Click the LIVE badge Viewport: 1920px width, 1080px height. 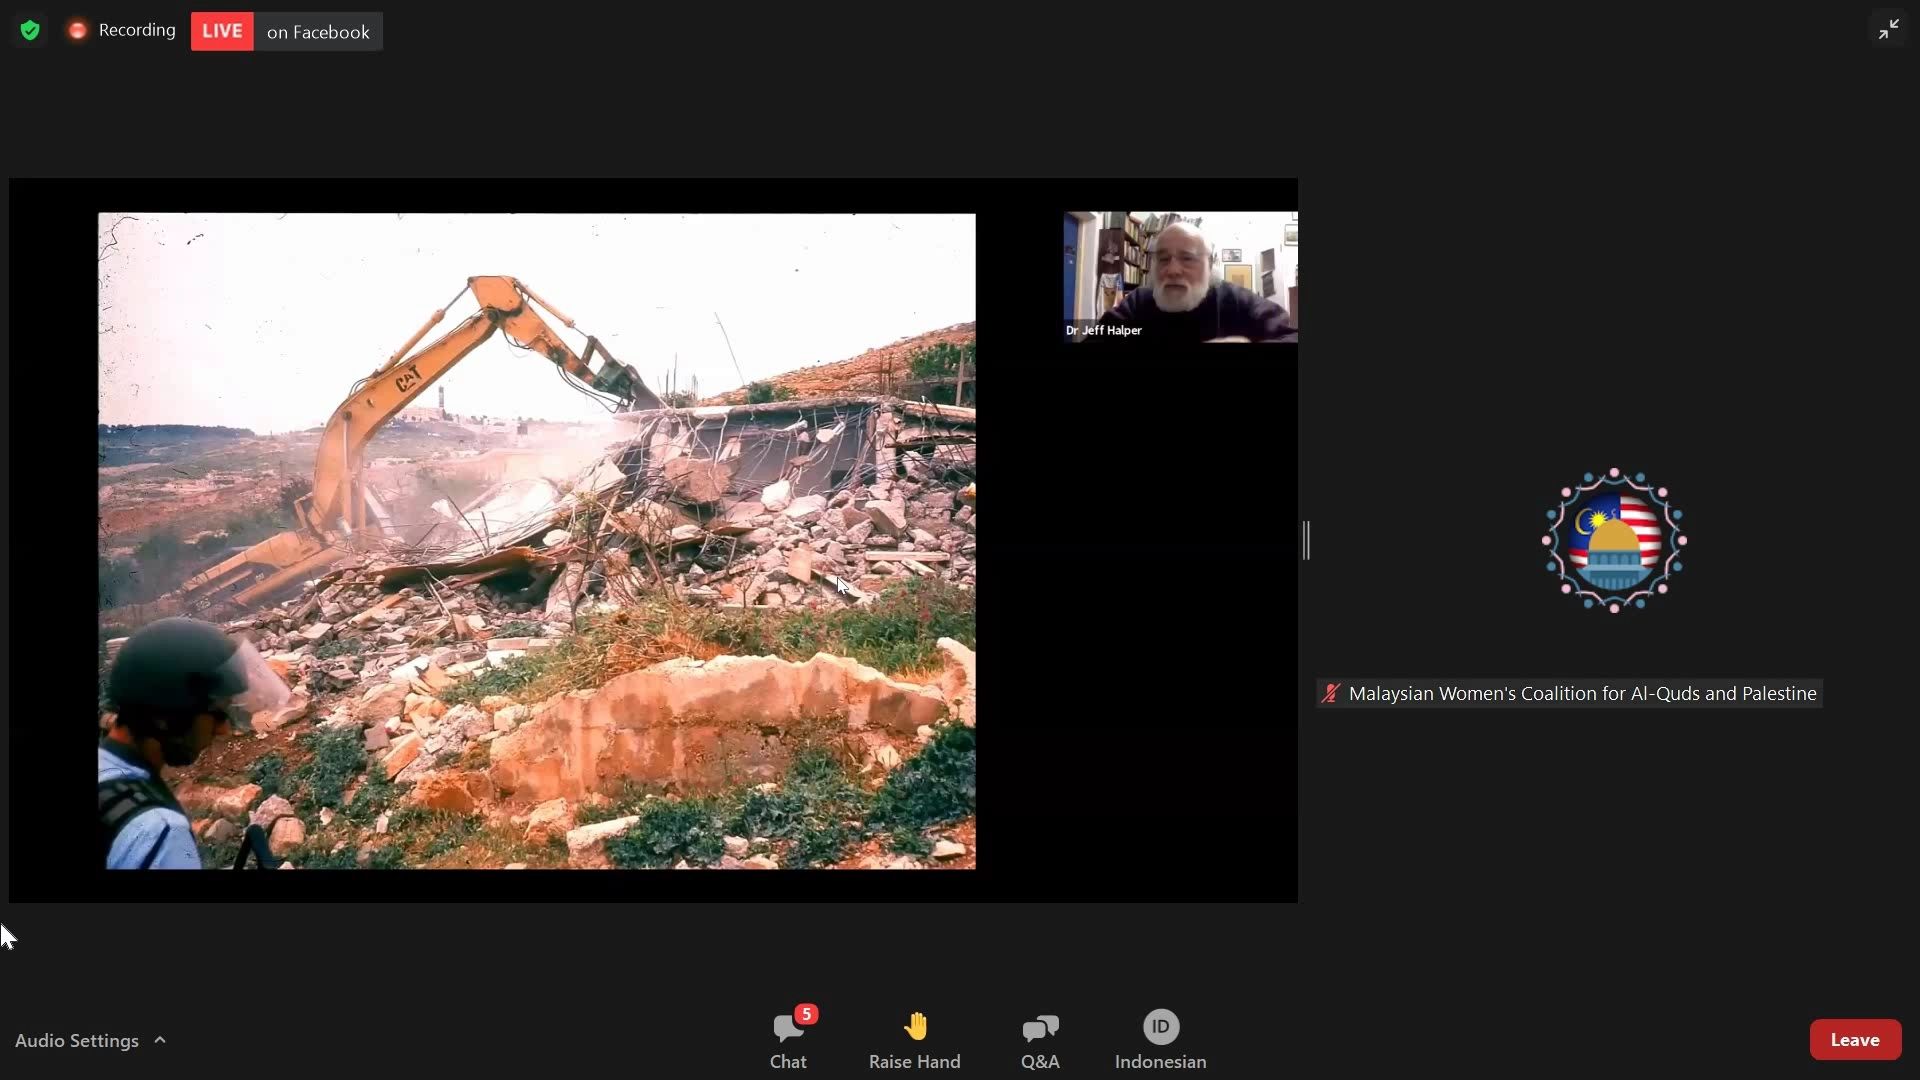pos(222,31)
